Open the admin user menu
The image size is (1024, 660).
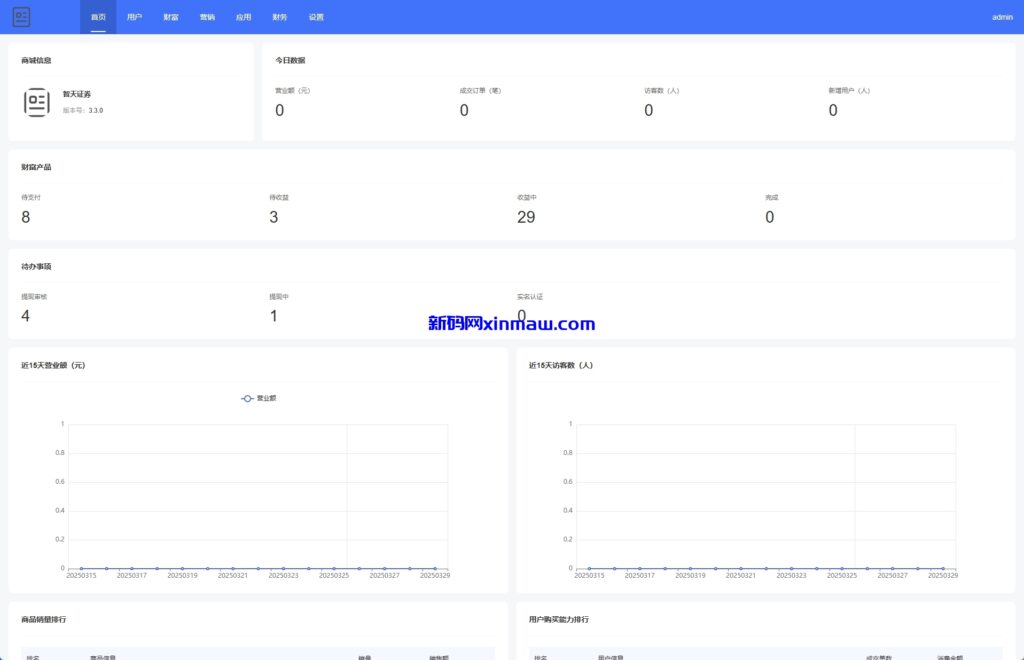(x=1002, y=17)
